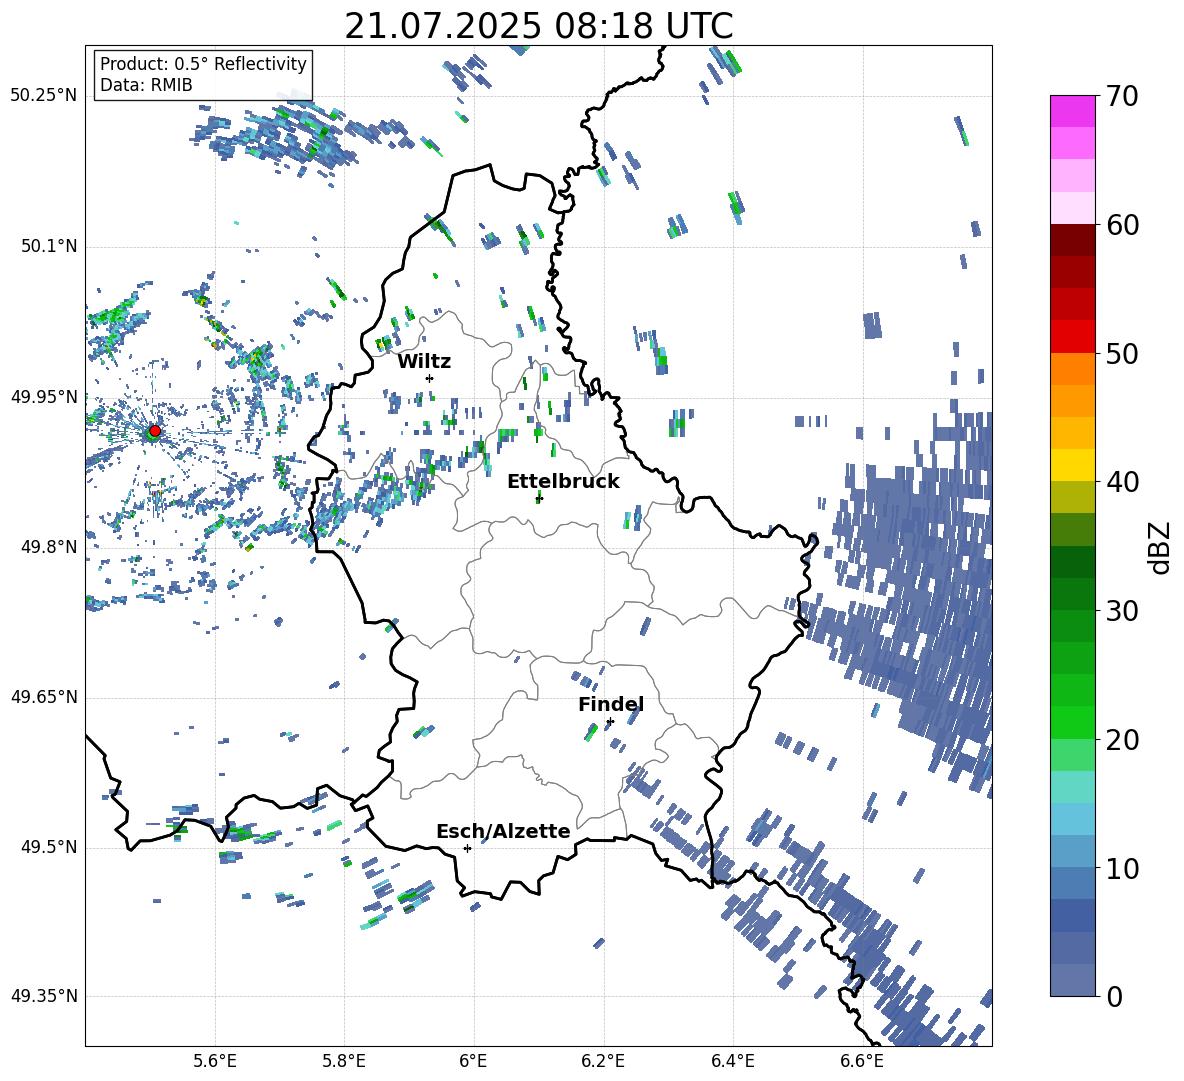Pick the magenta swatch atop the colorbar

click(1072, 111)
